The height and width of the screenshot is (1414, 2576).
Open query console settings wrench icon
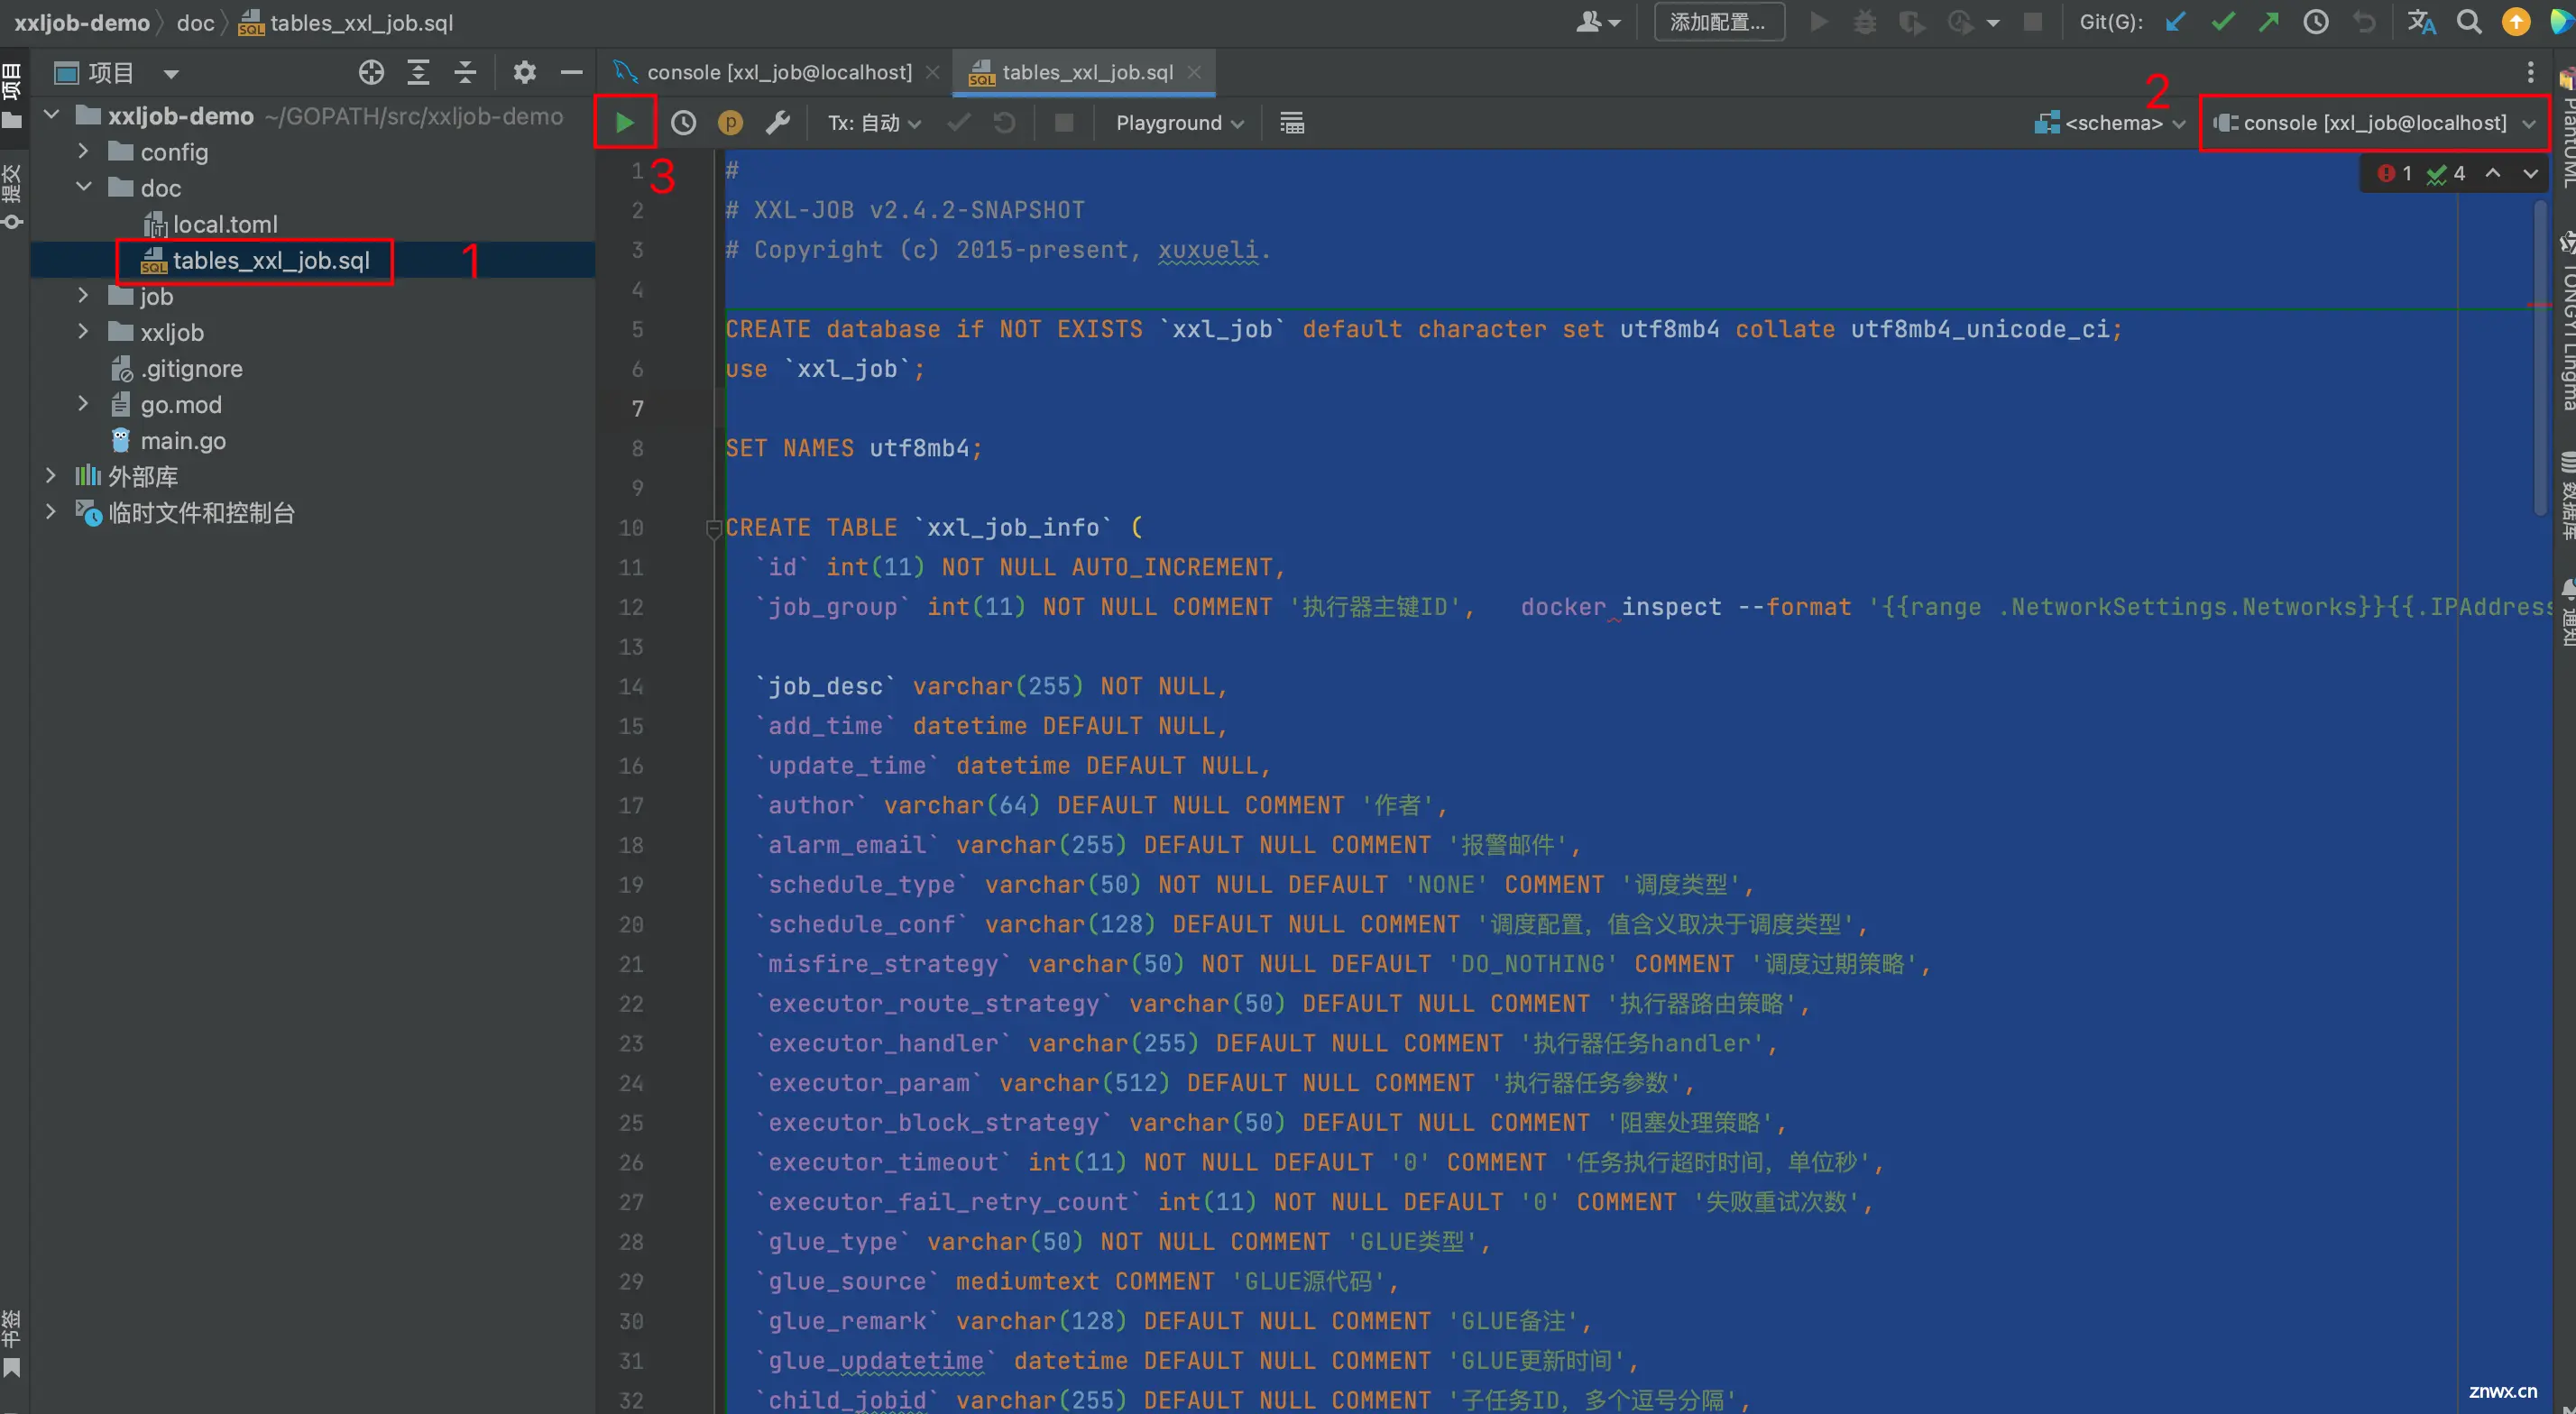coord(778,123)
